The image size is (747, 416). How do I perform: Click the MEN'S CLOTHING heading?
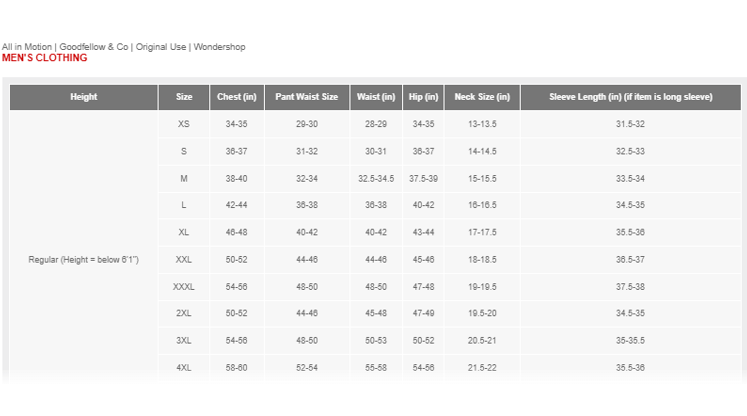[44, 58]
